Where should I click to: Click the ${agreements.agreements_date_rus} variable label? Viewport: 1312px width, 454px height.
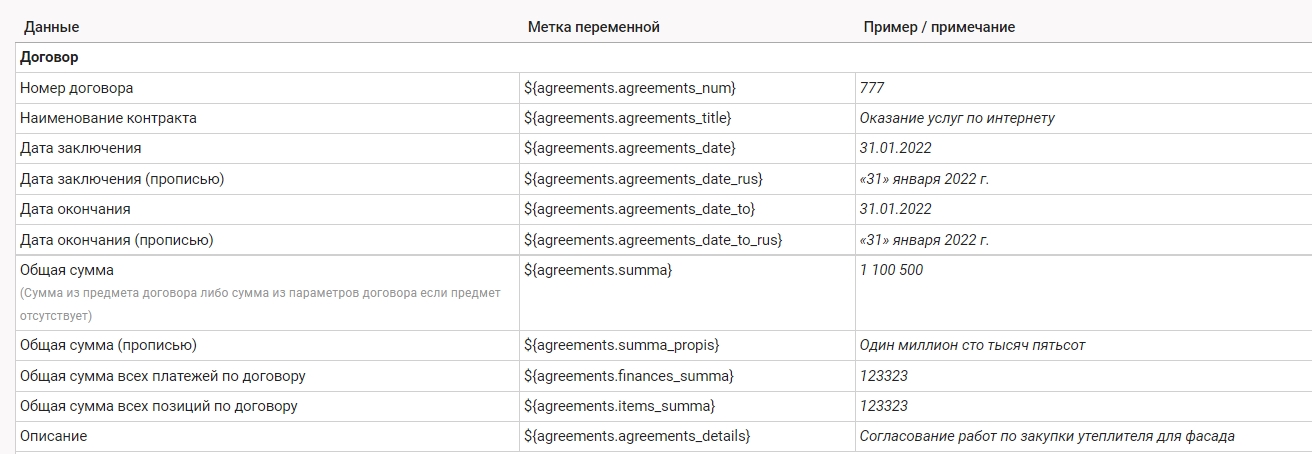(643, 179)
